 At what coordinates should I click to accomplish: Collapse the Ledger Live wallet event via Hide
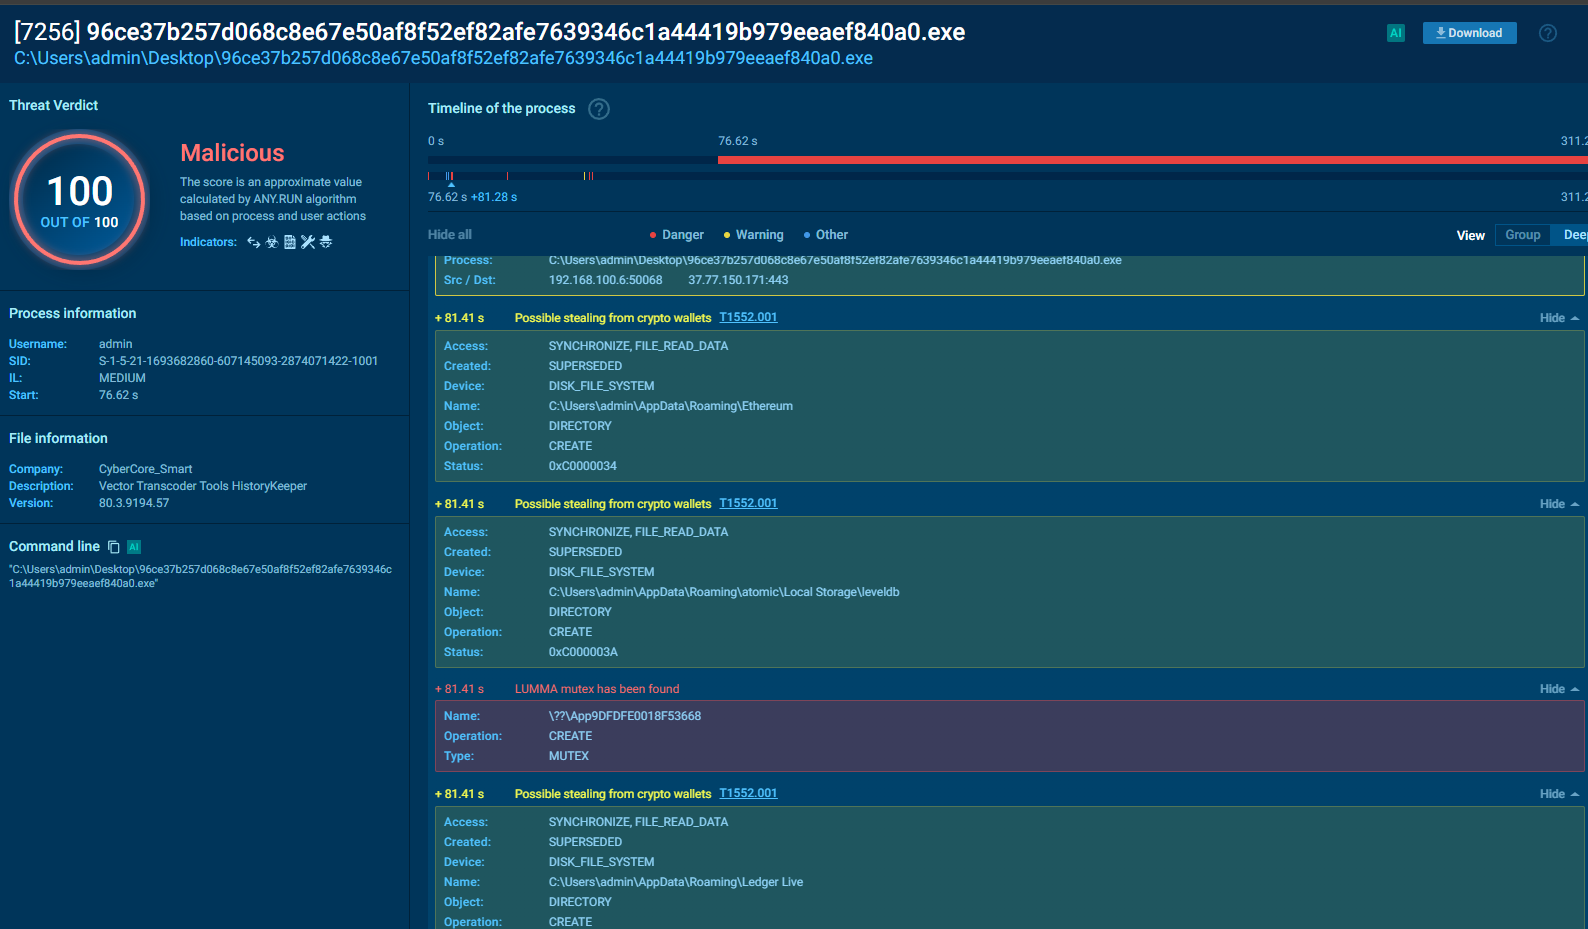coord(1558,794)
